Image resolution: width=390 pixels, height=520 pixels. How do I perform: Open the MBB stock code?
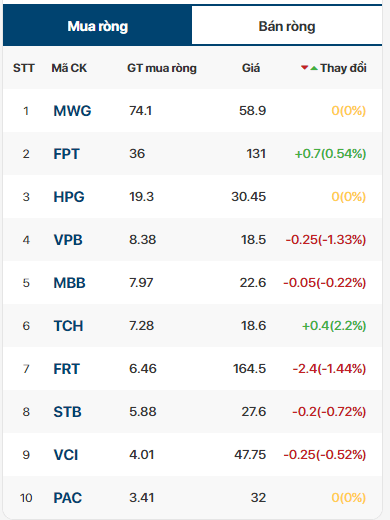(x=69, y=283)
